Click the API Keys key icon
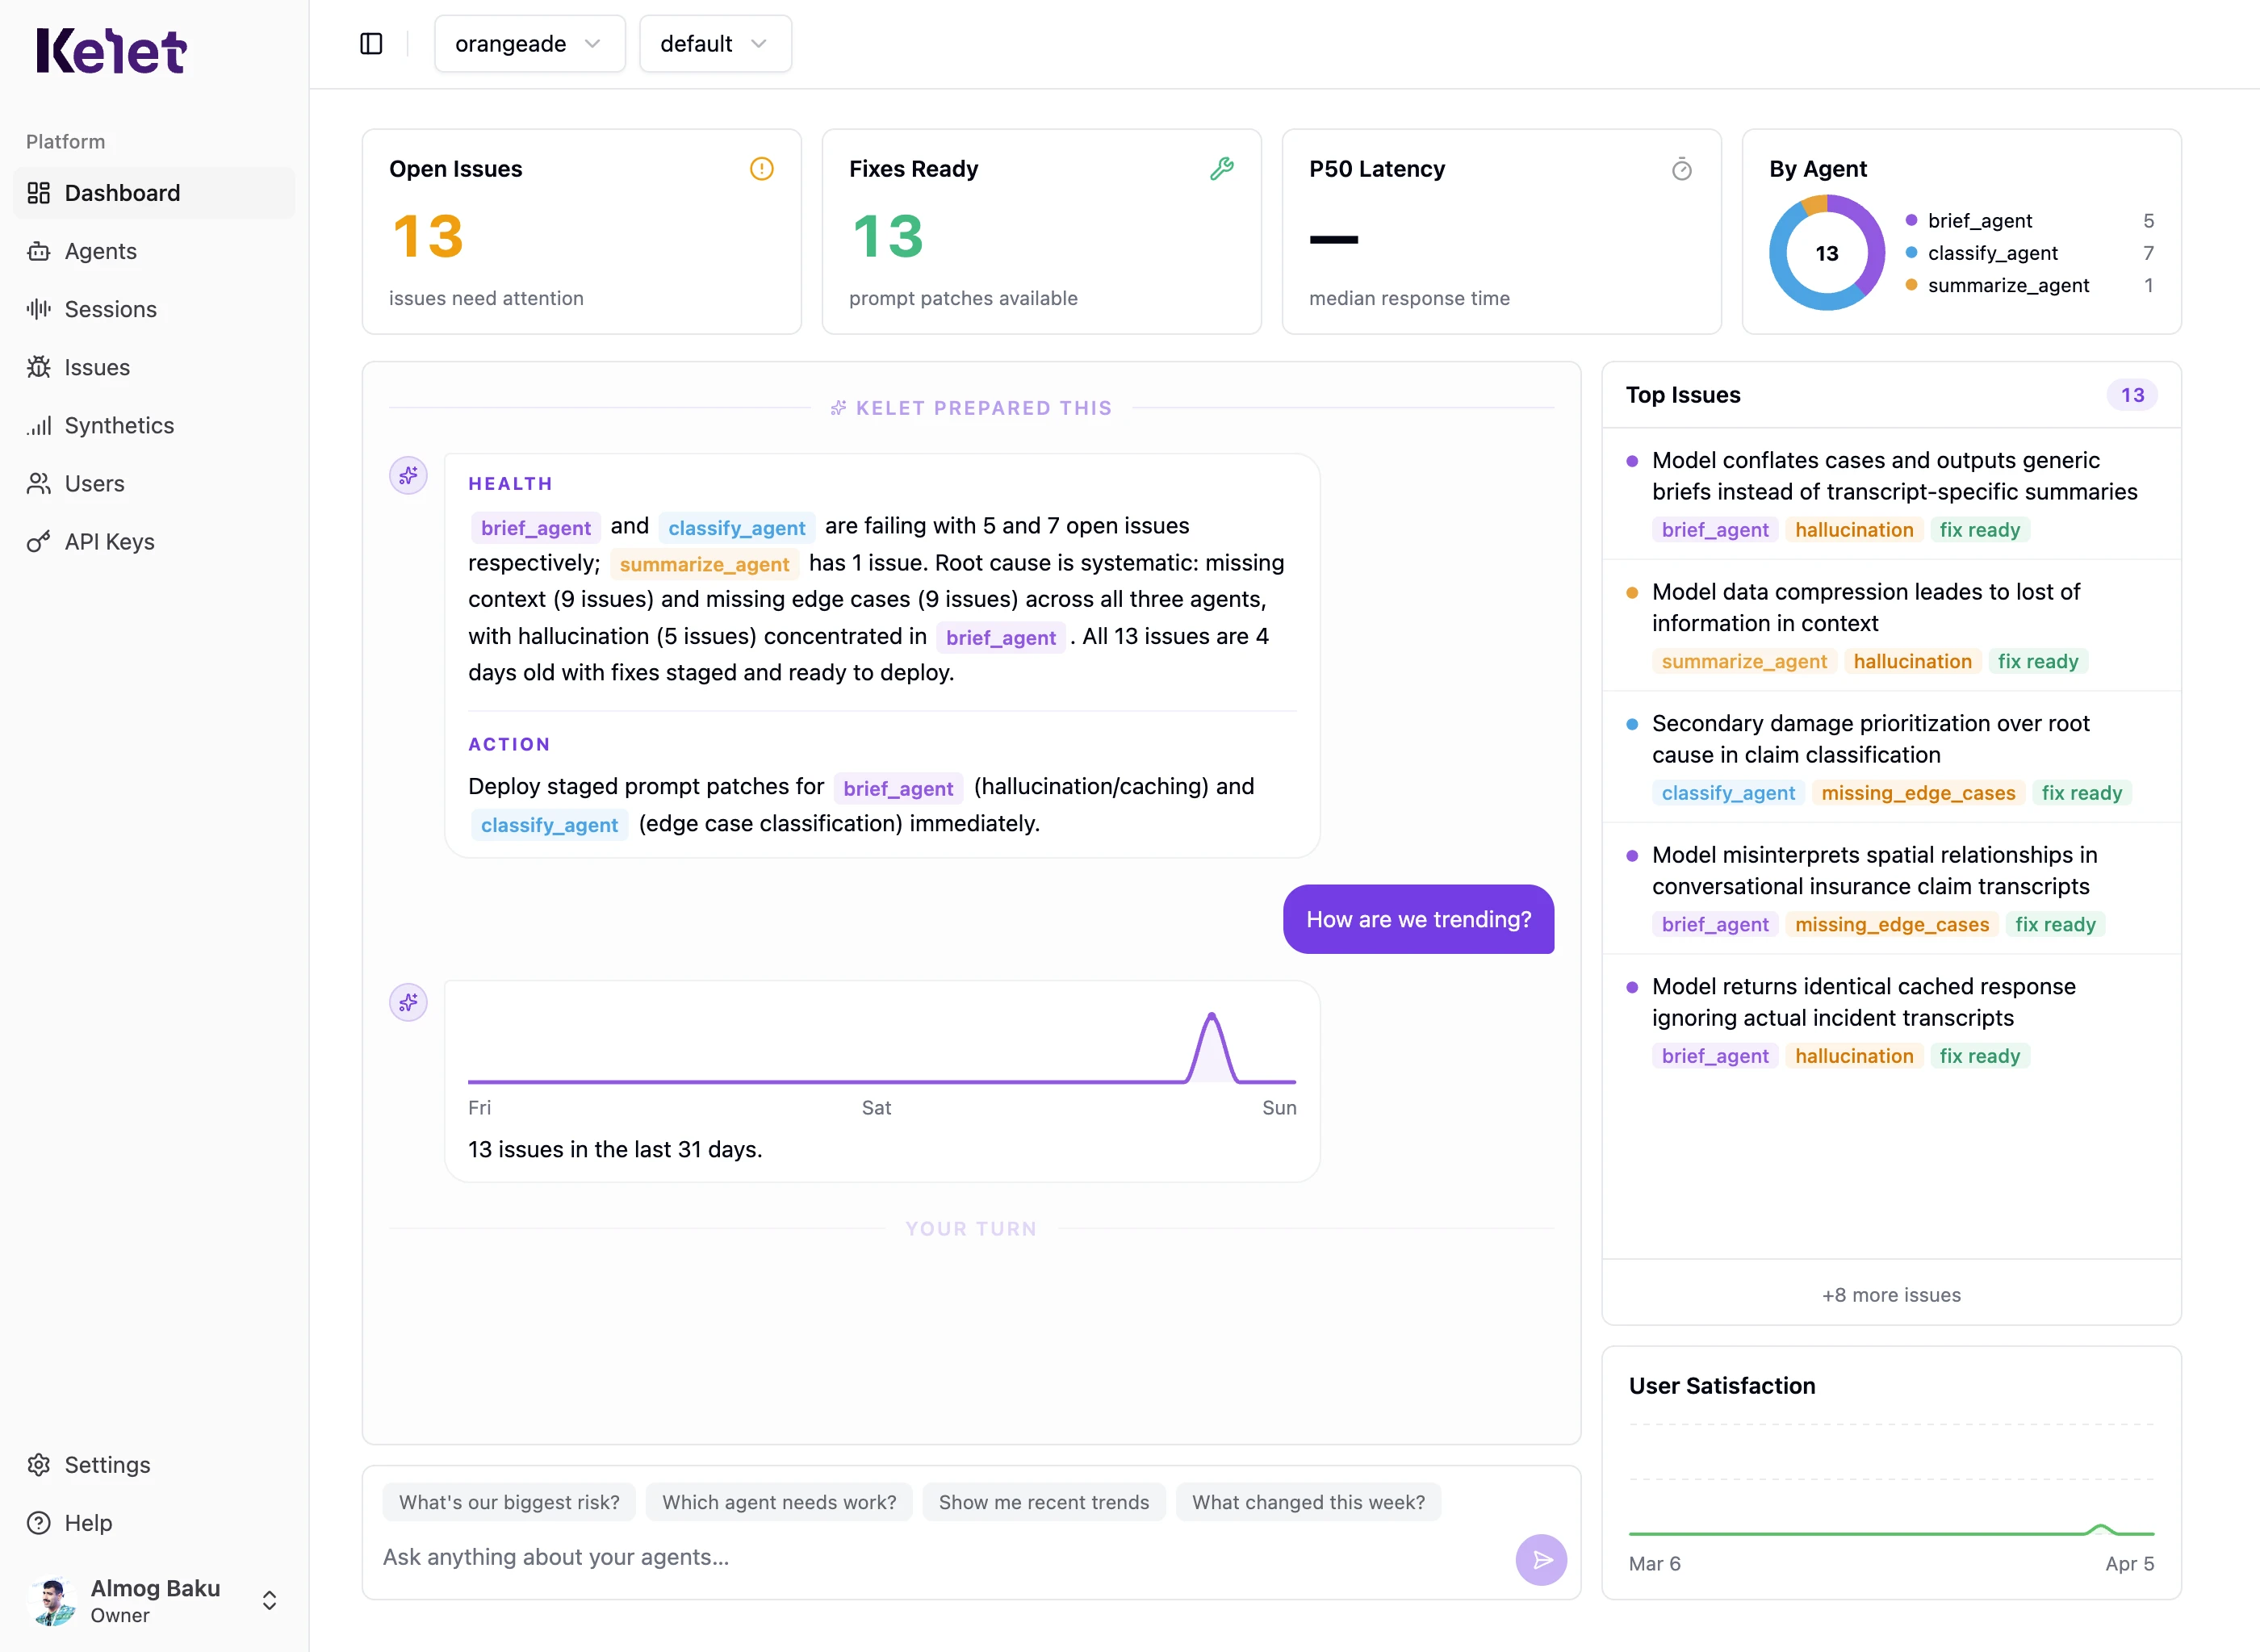Screen dimensions: 2260x1652 click(x=38, y=541)
